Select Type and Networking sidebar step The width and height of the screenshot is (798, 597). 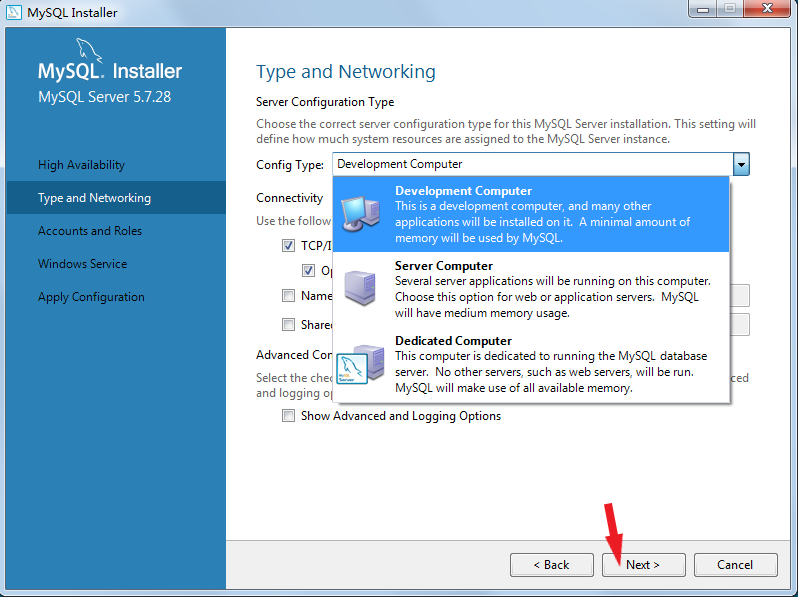pos(116,197)
